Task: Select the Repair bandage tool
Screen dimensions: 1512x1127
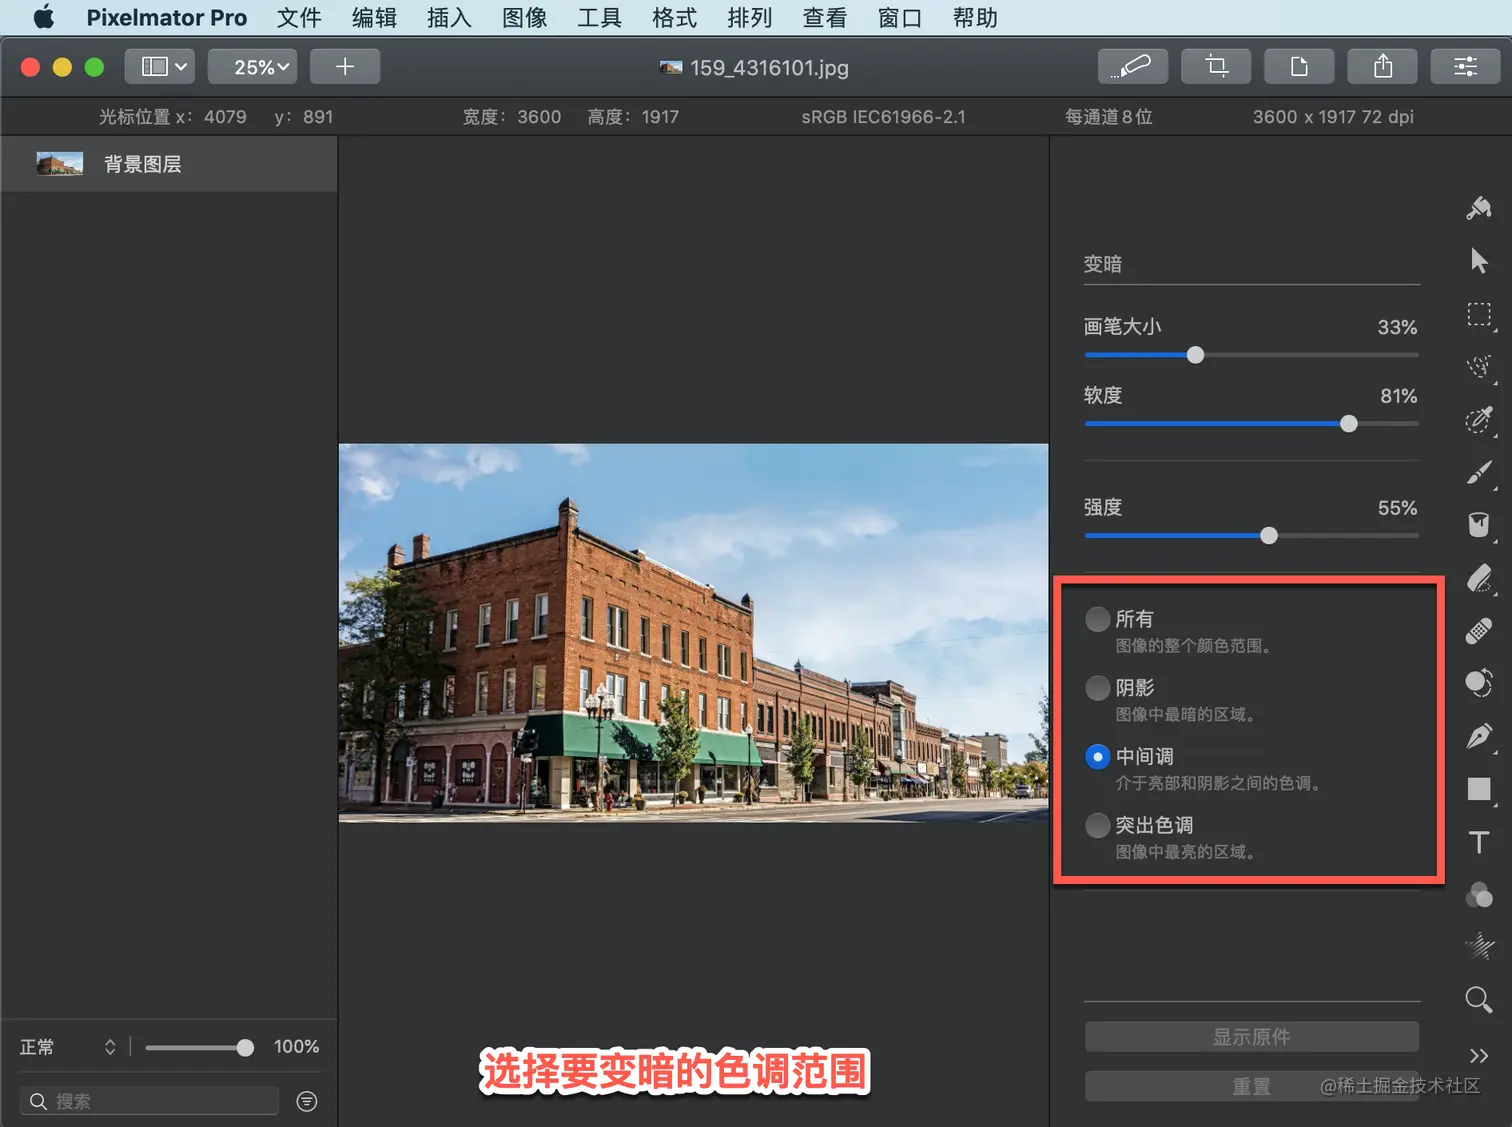Action: pos(1479,632)
